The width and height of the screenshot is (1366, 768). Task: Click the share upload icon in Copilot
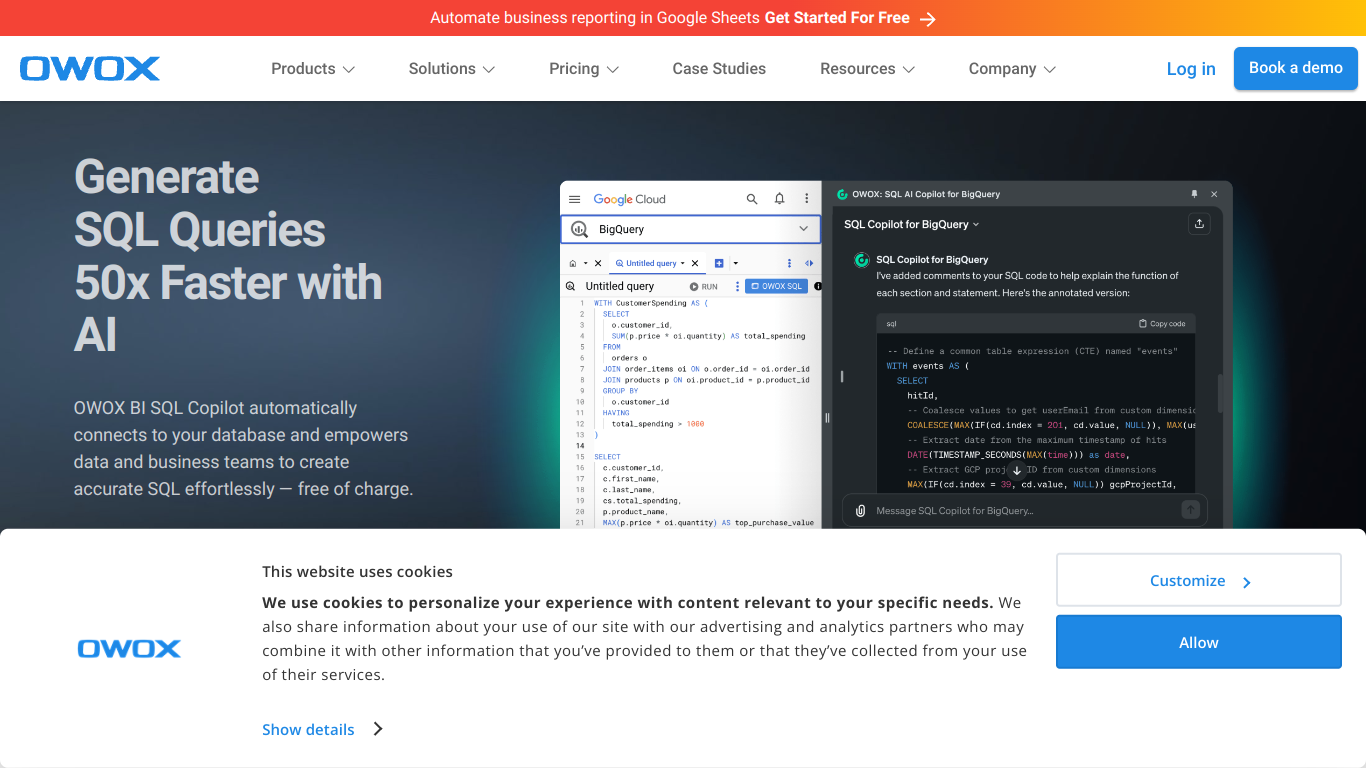1199,224
